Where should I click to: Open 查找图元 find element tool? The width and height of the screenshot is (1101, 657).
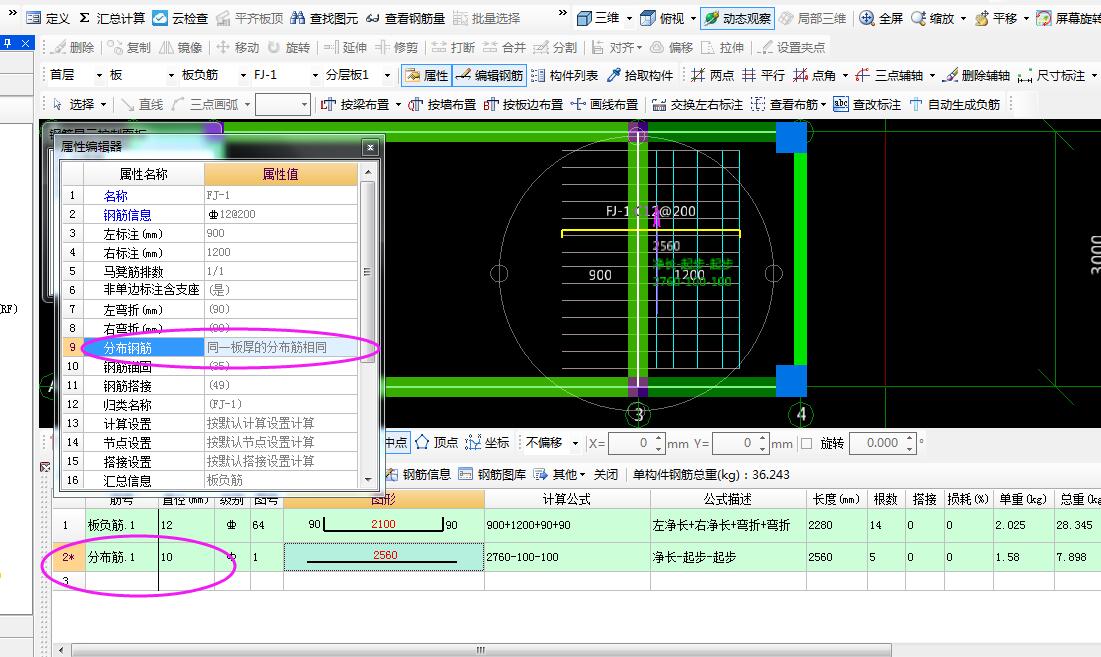[324, 18]
